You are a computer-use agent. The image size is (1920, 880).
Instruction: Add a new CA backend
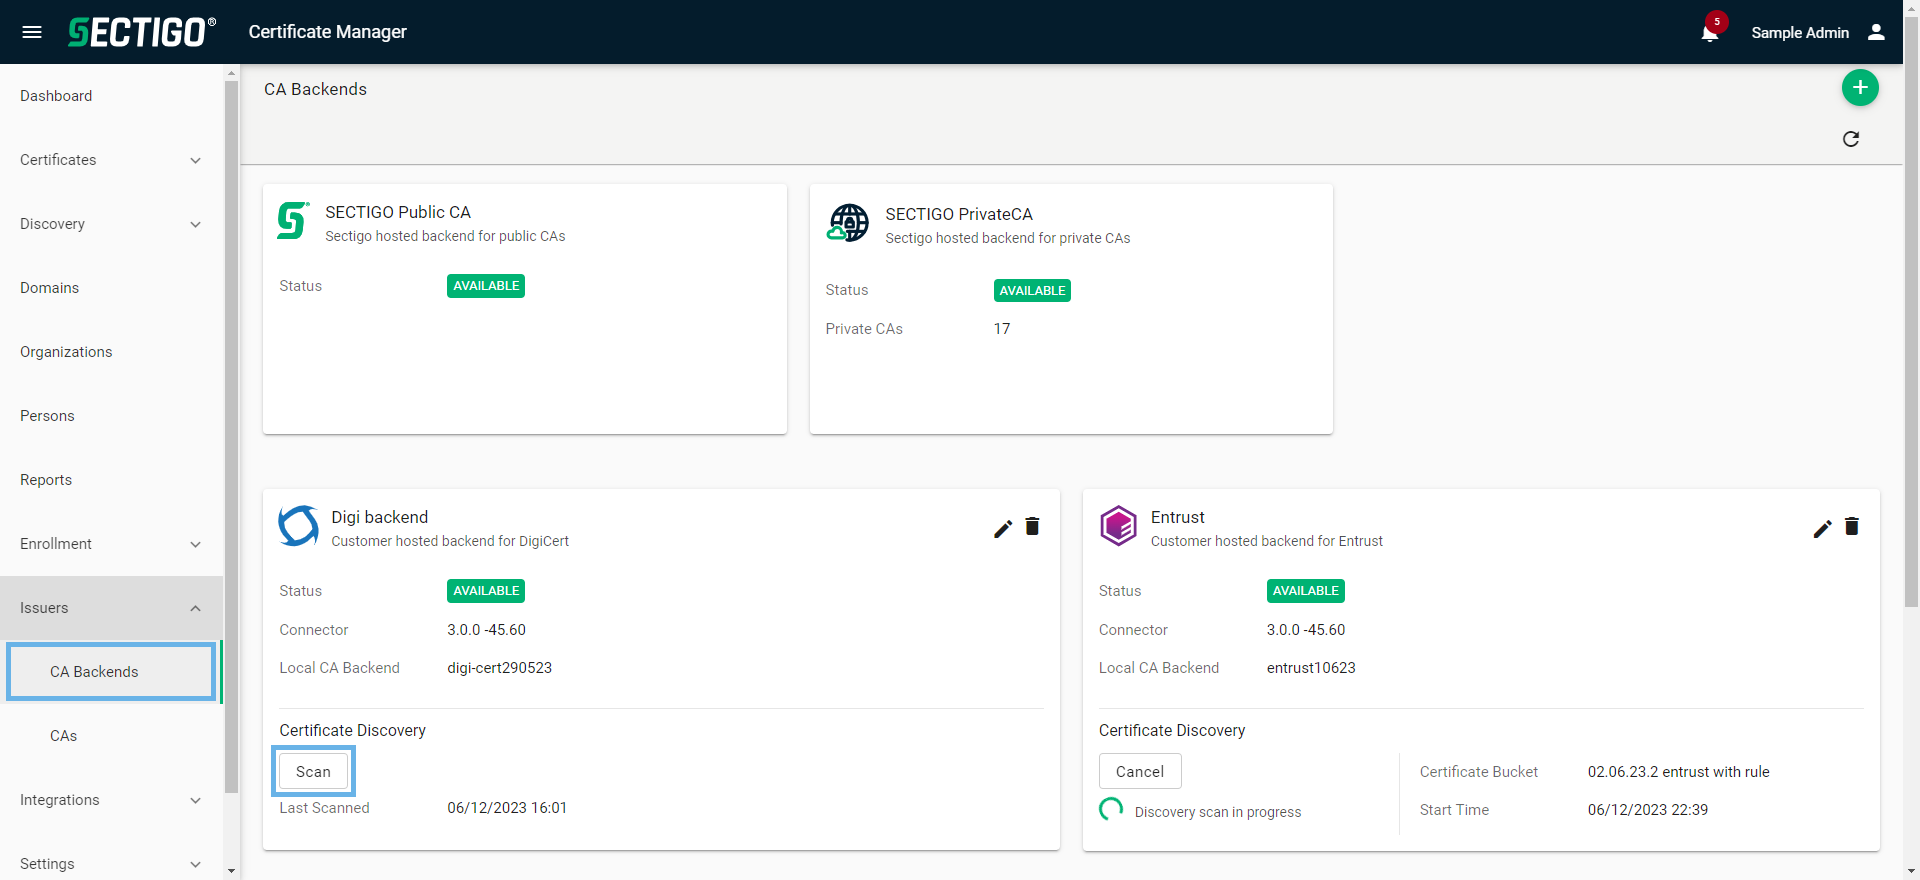(x=1860, y=88)
